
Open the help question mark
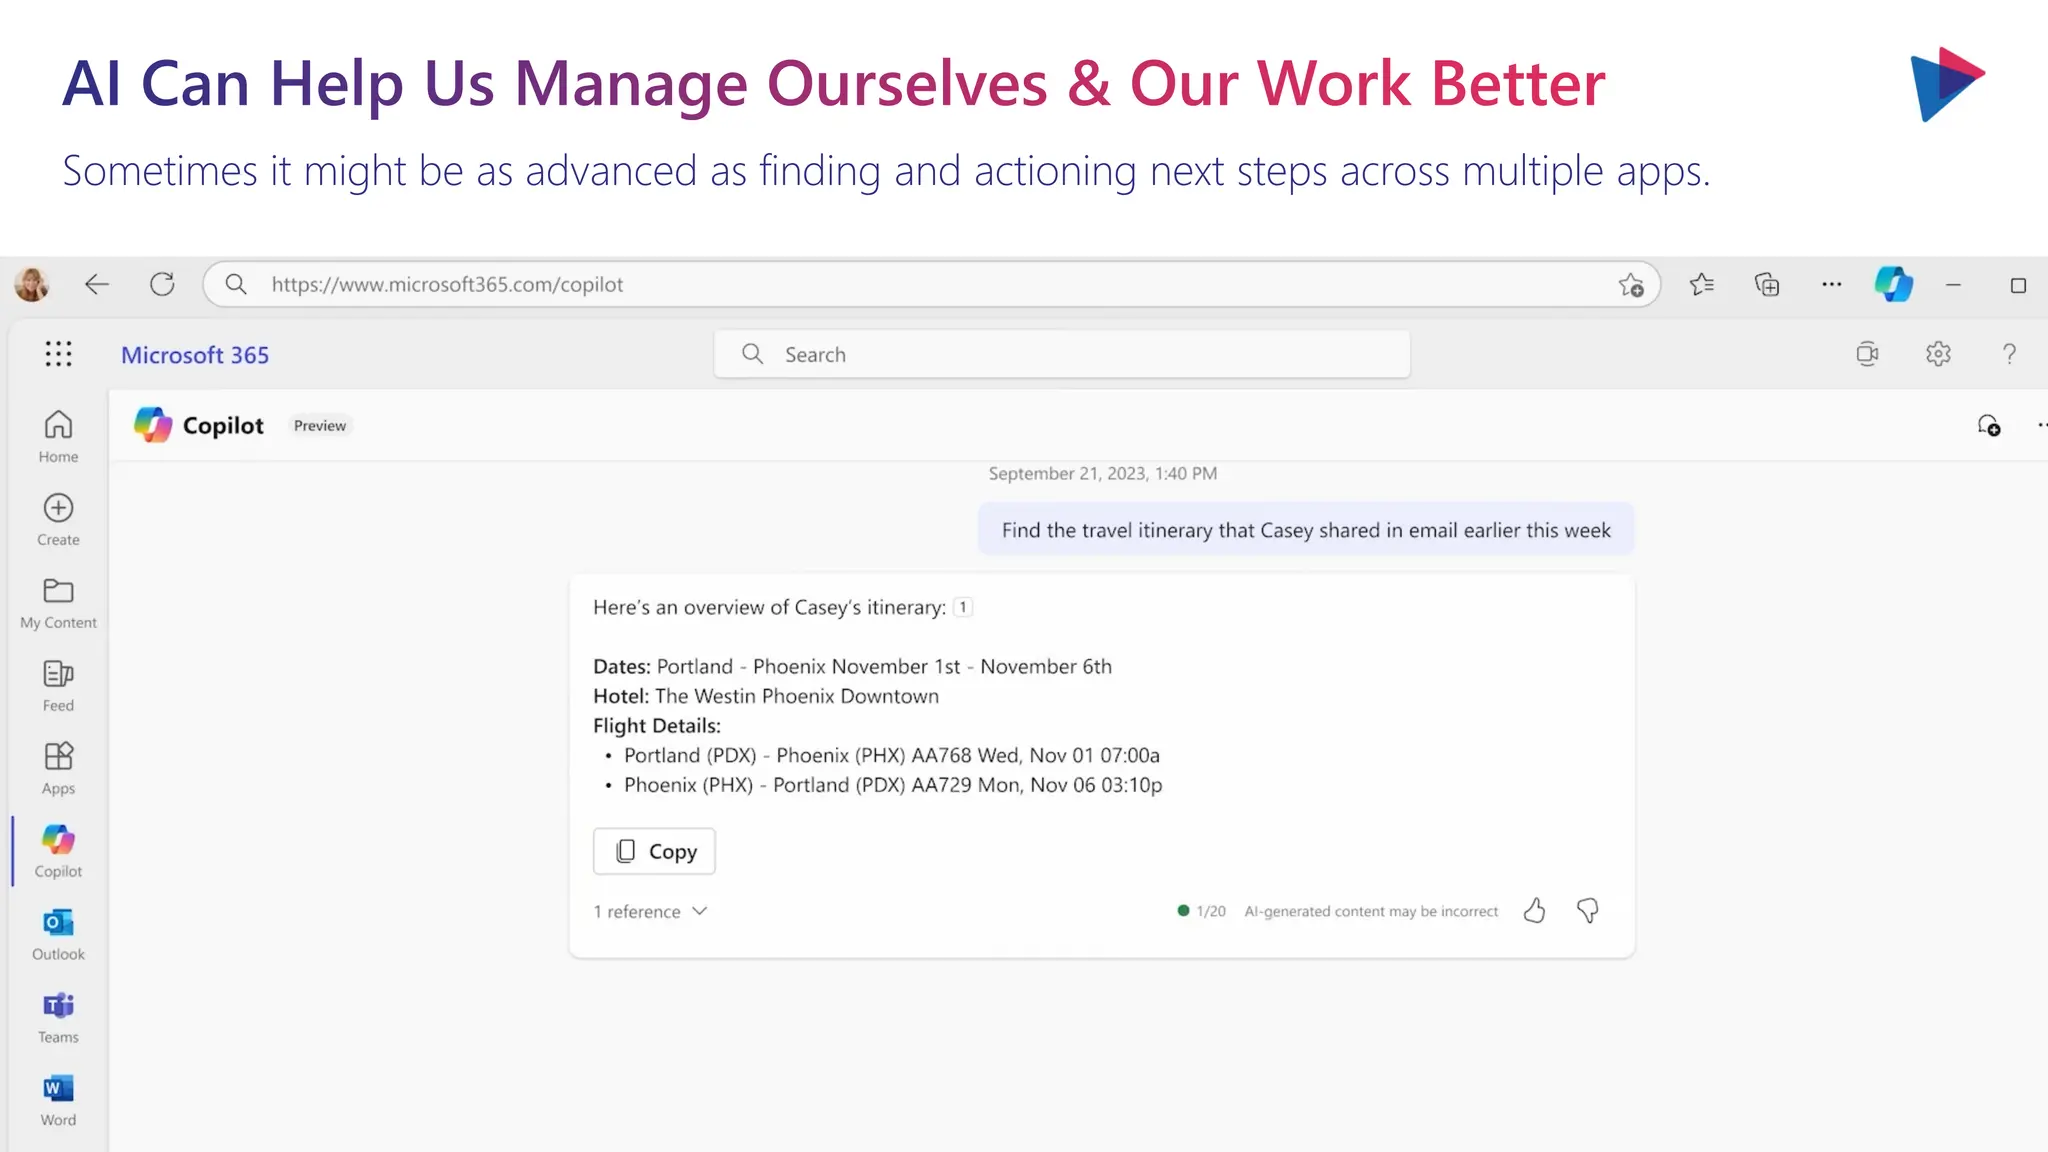(2009, 354)
